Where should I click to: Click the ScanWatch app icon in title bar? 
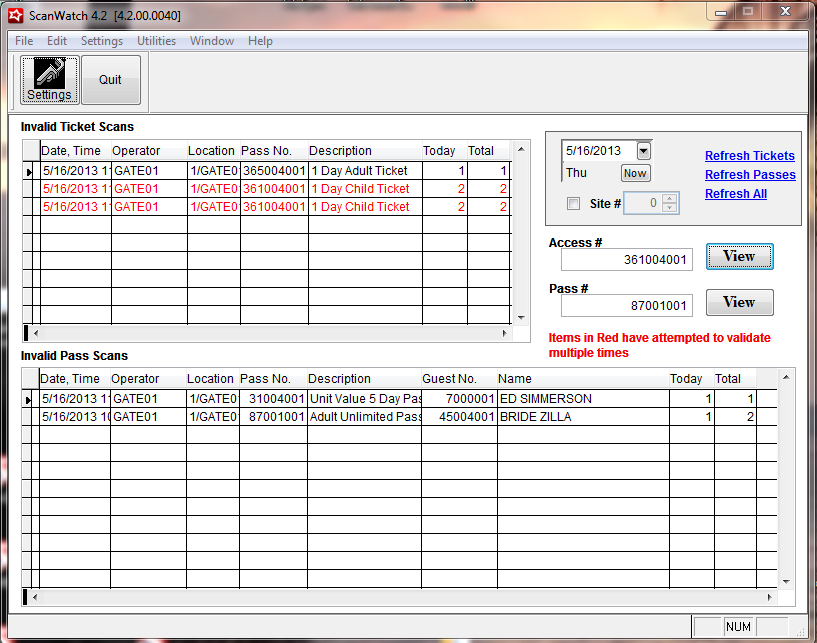tap(15, 15)
